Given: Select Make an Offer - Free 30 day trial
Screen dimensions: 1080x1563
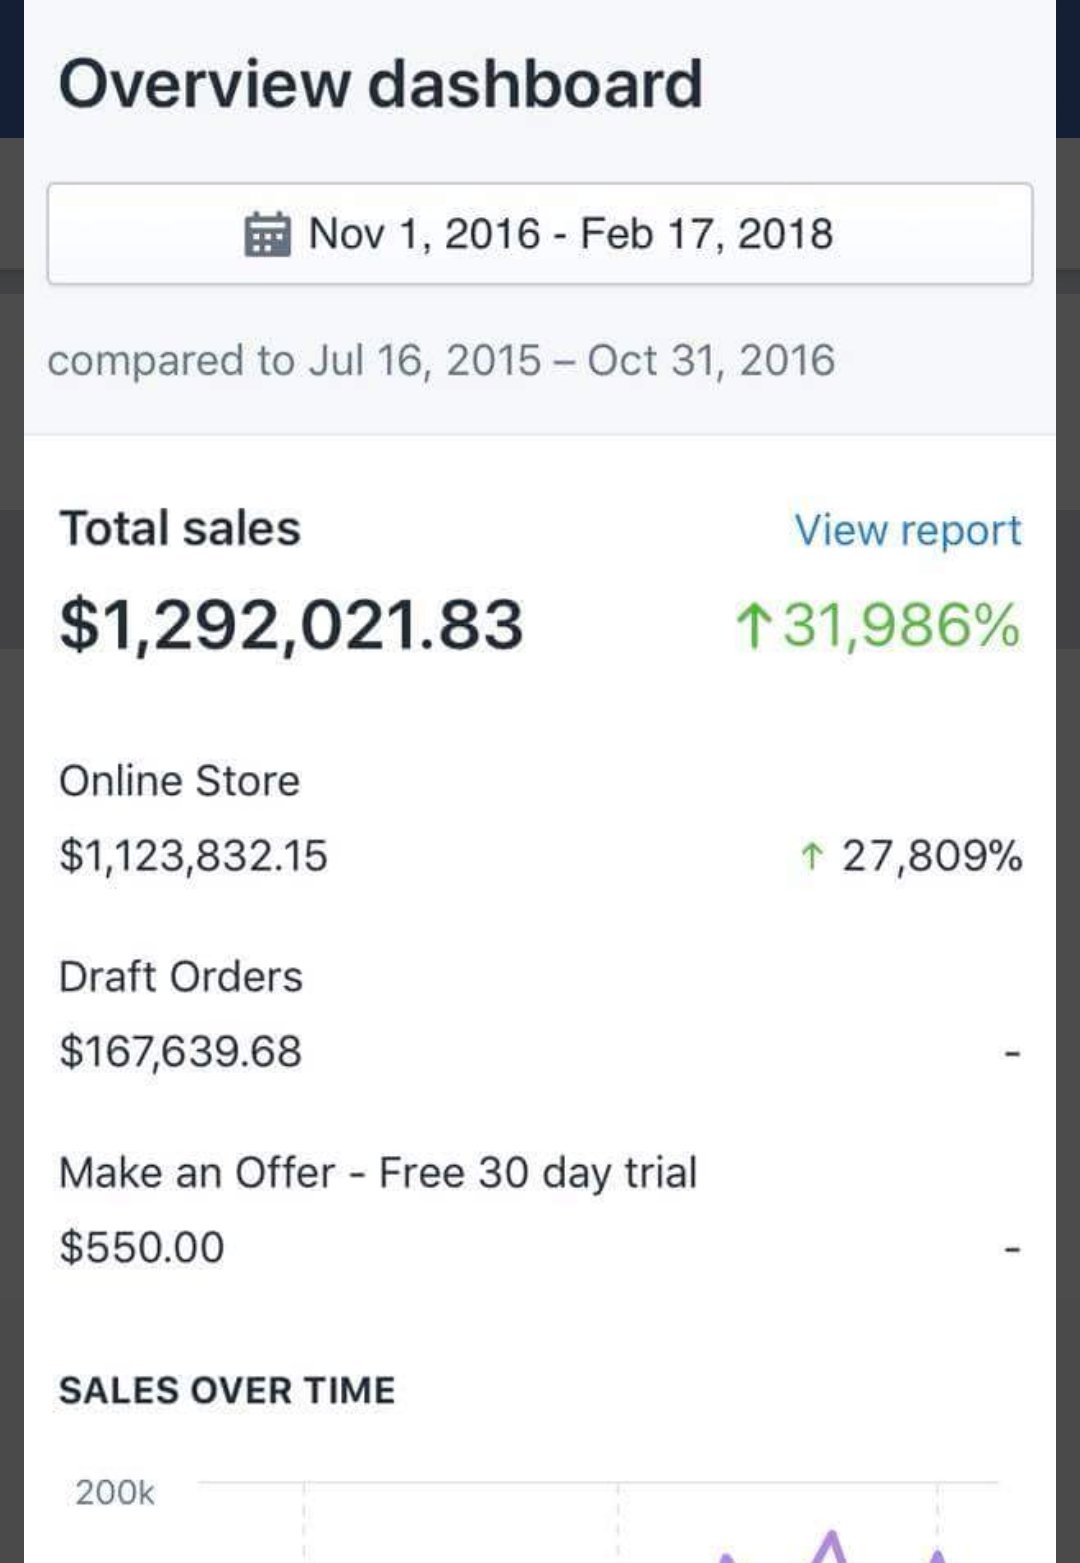Looking at the screenshot, I should [x=377, y=1173].
